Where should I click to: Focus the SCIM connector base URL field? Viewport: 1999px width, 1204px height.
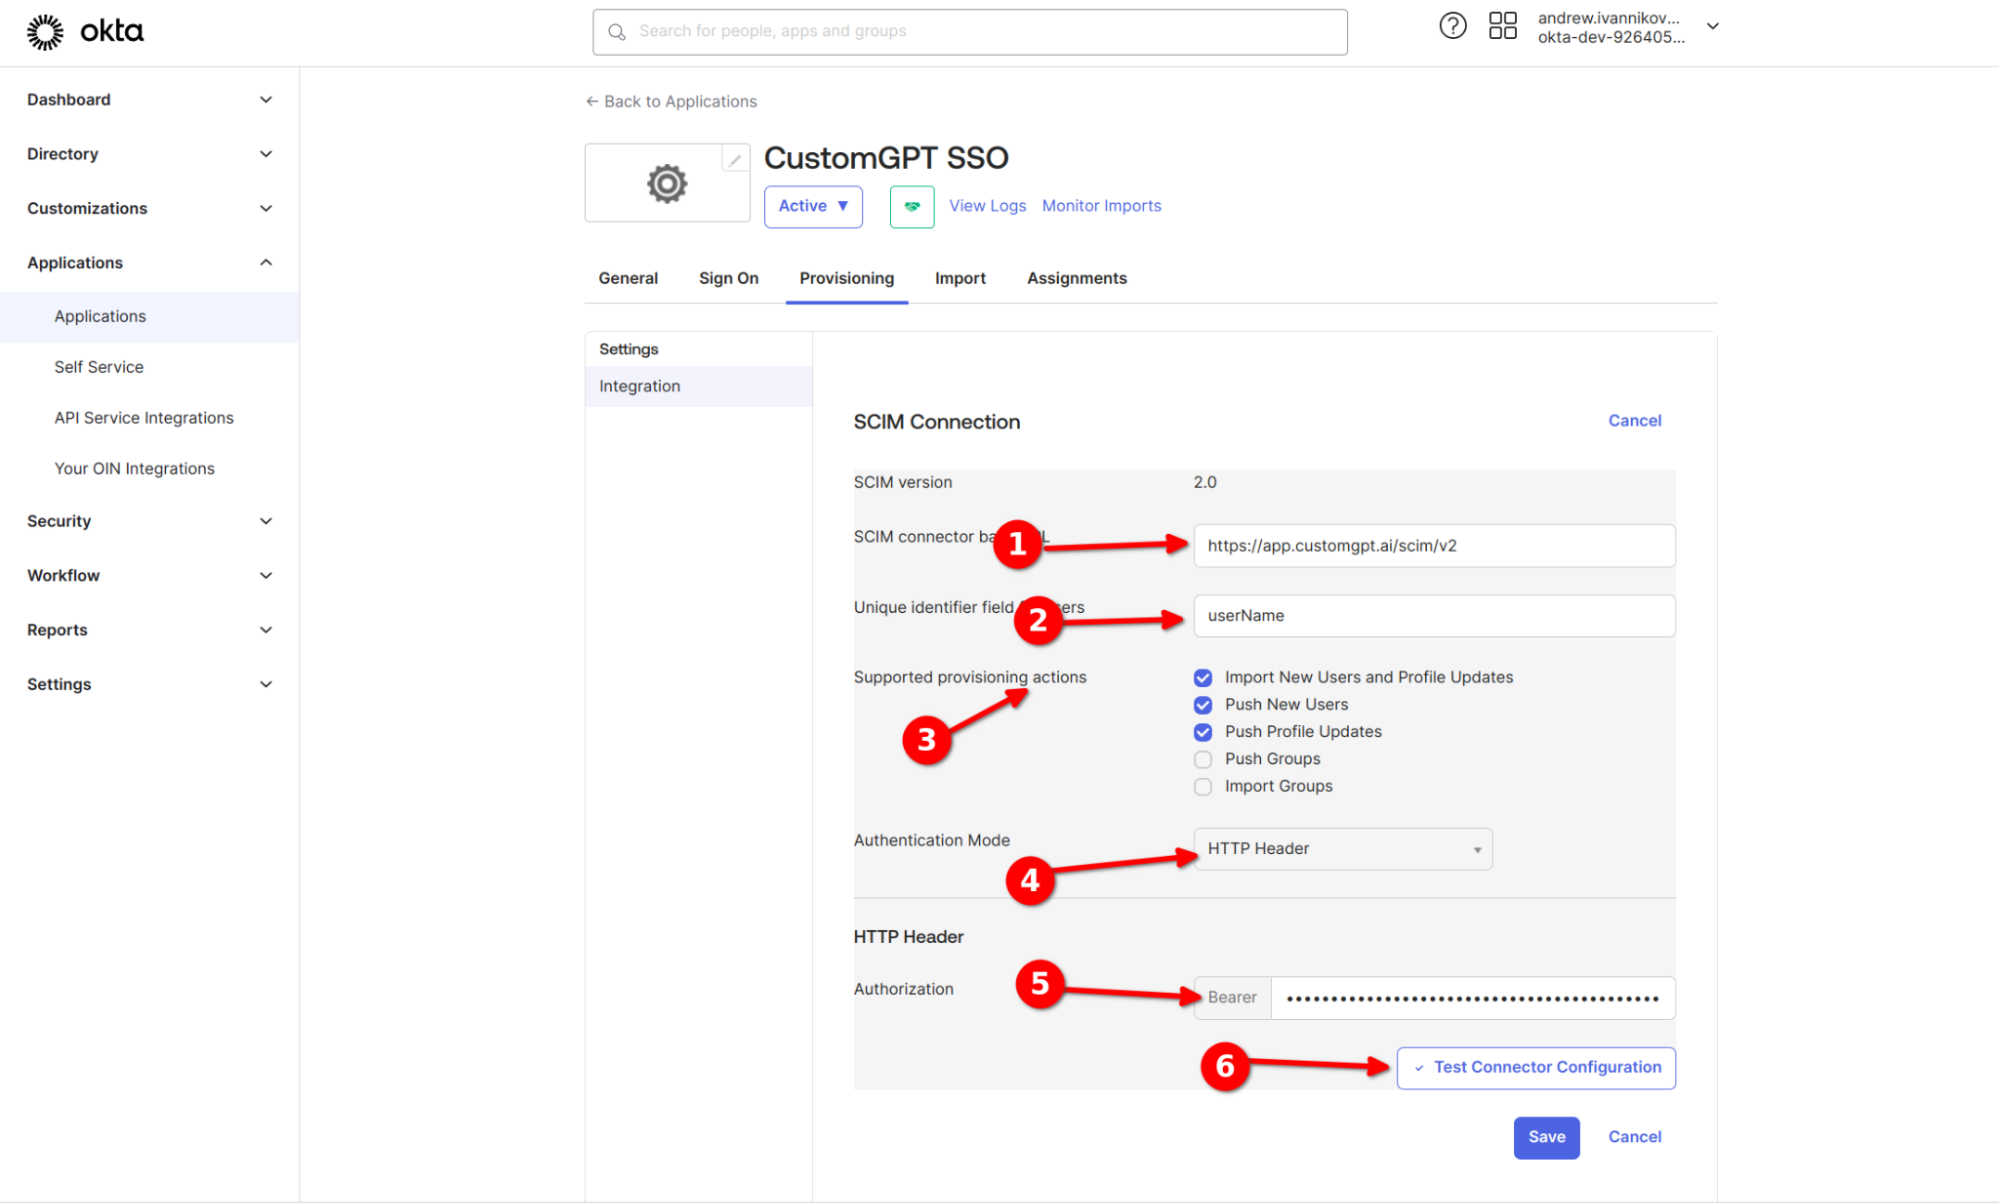pos(1434,546)
